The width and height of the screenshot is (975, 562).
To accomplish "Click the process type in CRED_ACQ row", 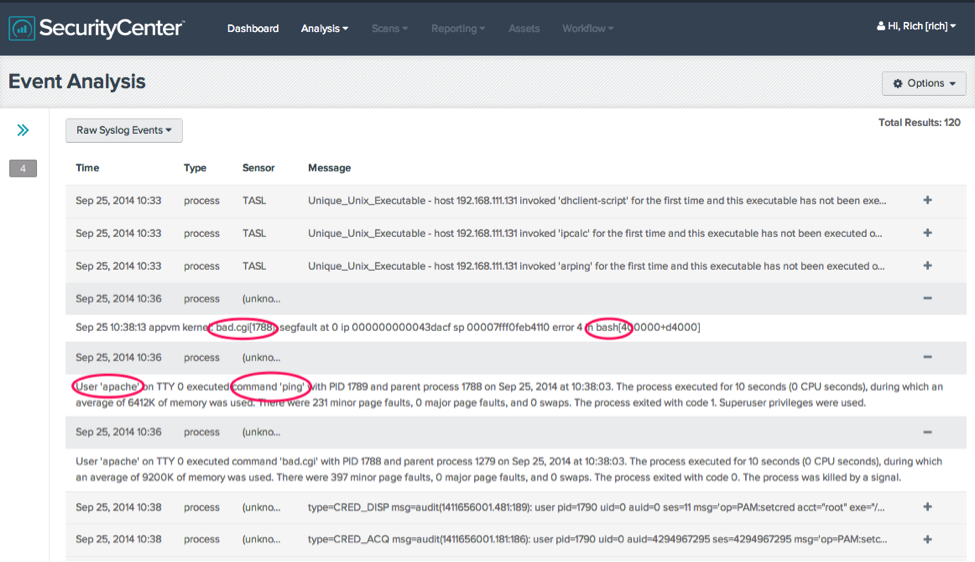I will tap(201, 540).
